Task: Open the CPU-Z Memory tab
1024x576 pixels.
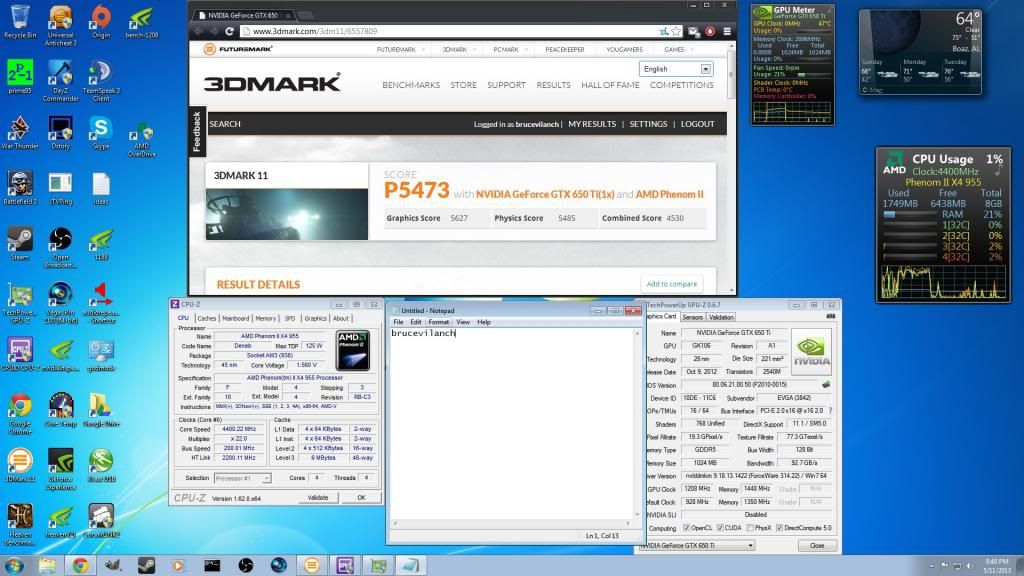Action: [266, 319]
